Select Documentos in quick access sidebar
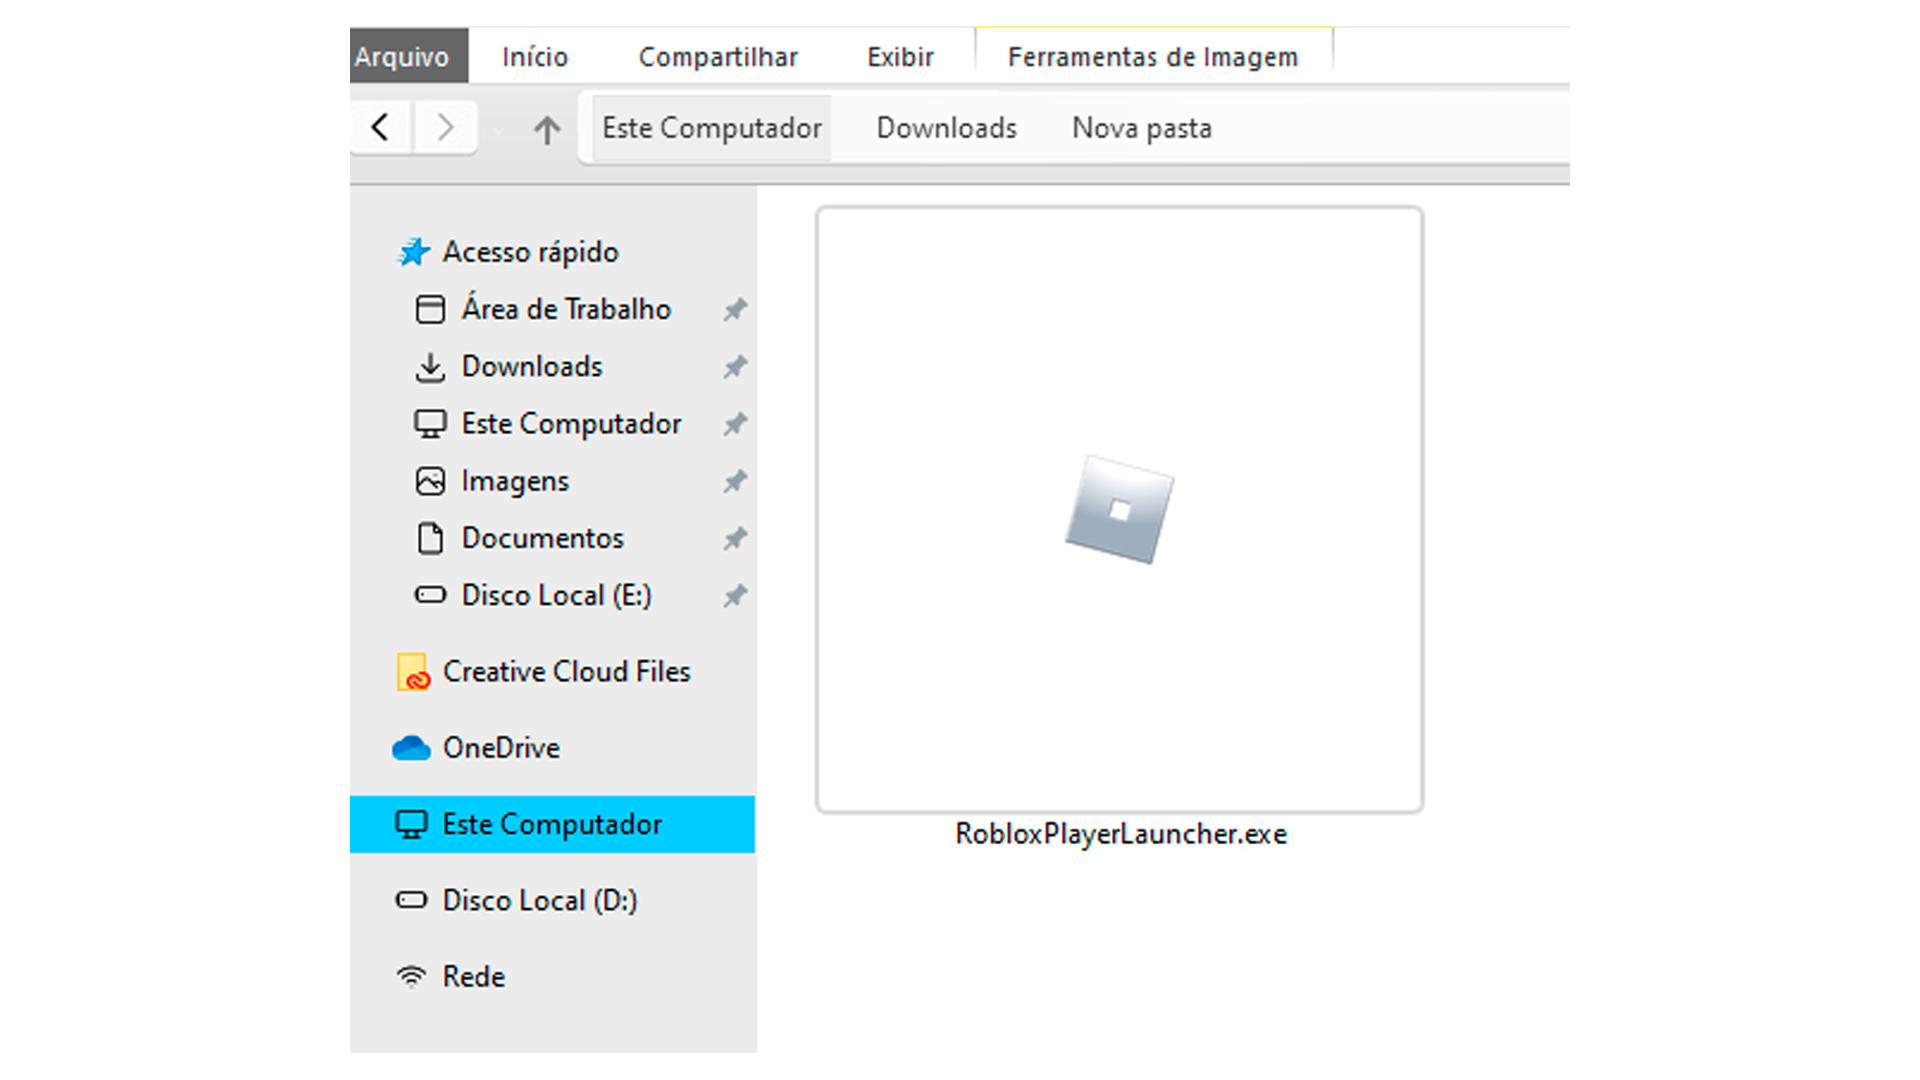The image size is (1920, 1080). (x=541, y=538)
